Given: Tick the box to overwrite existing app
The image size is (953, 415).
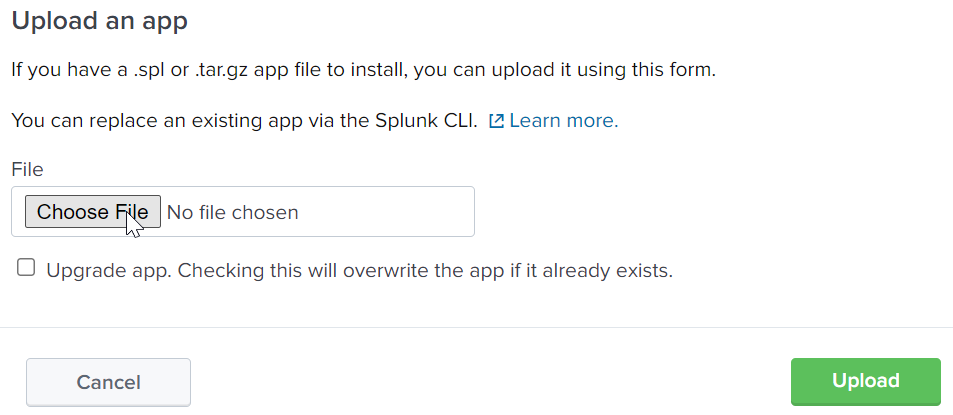Looking at the screenshot, I should click(x=26, y=268).
